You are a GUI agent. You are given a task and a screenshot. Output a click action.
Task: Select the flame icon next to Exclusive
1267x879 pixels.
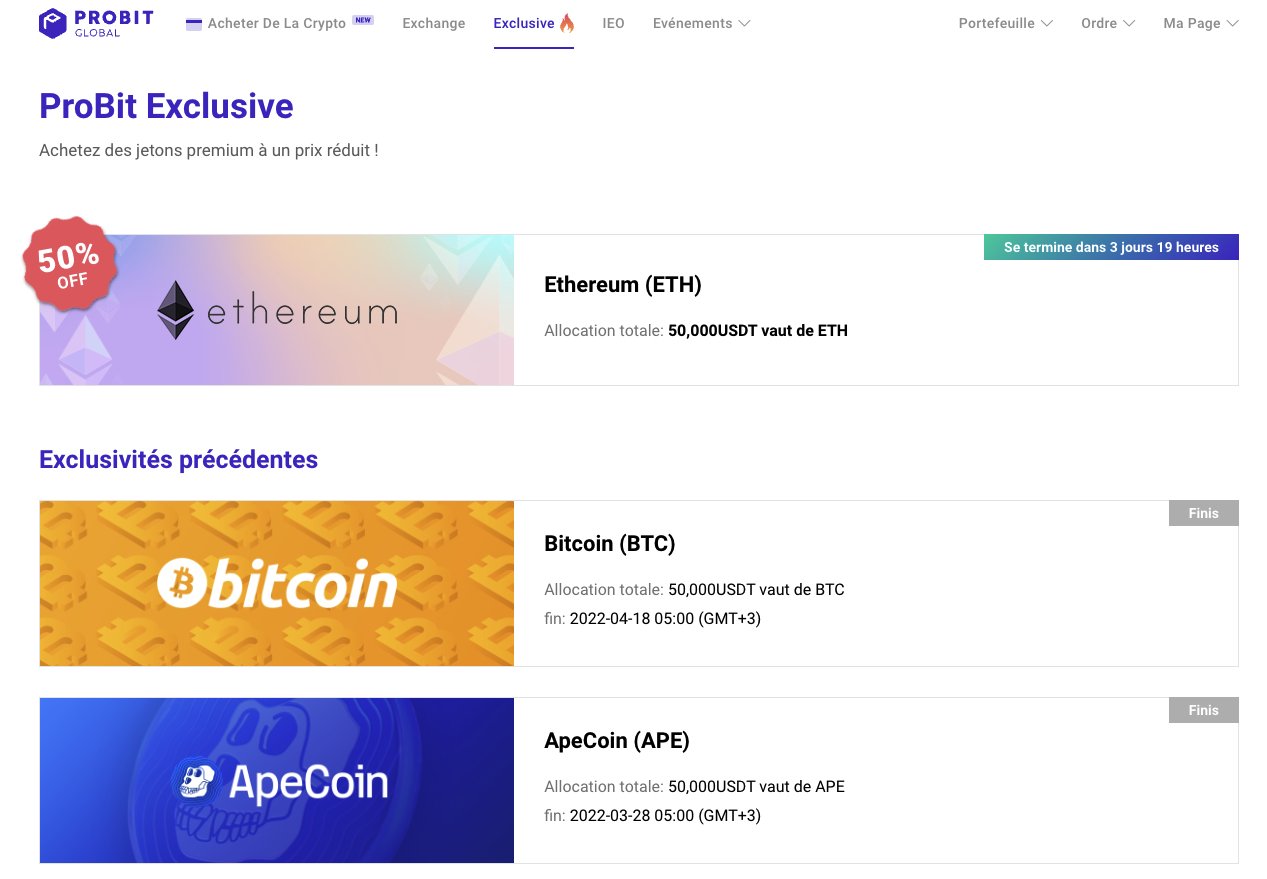click(x=566, y=22)
